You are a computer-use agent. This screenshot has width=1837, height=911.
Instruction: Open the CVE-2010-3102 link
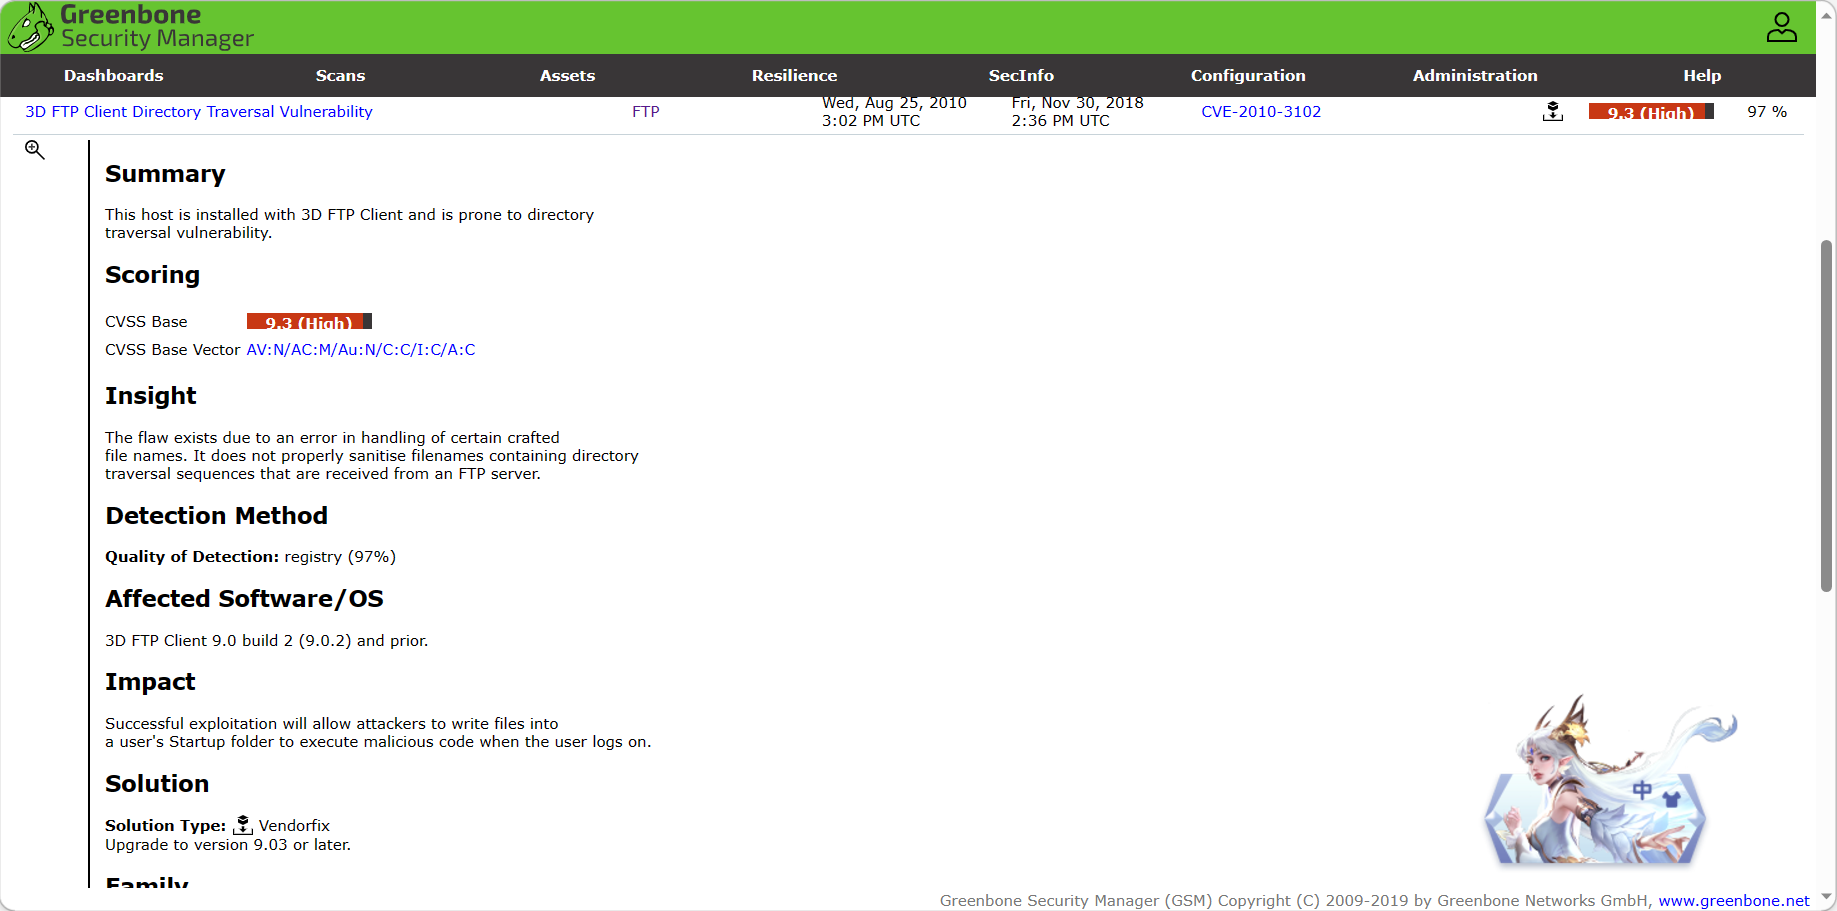tap(1261, 112)
